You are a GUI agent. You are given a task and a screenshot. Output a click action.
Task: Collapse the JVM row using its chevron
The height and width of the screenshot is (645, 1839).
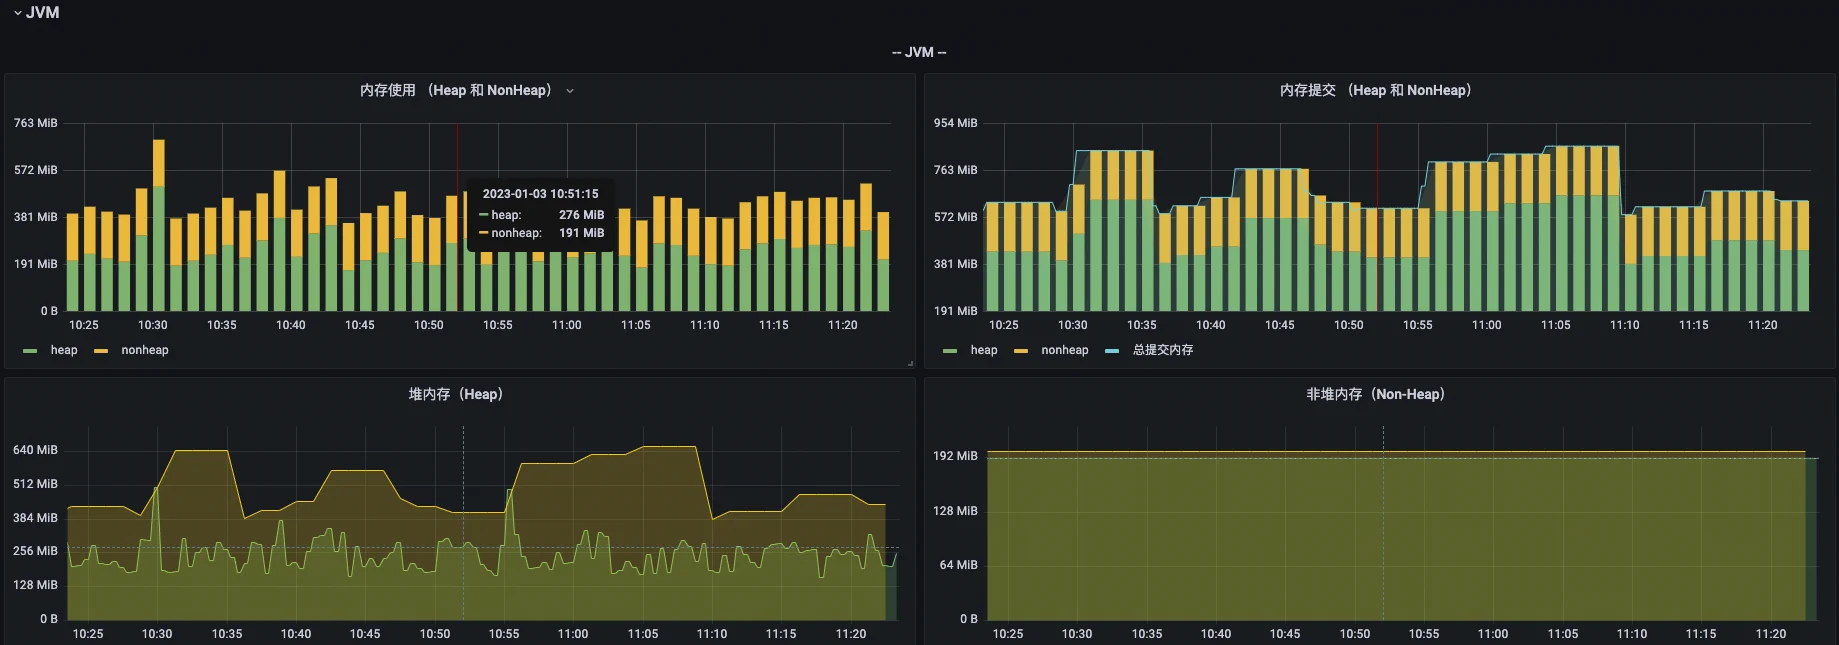[x=17, y=13]
